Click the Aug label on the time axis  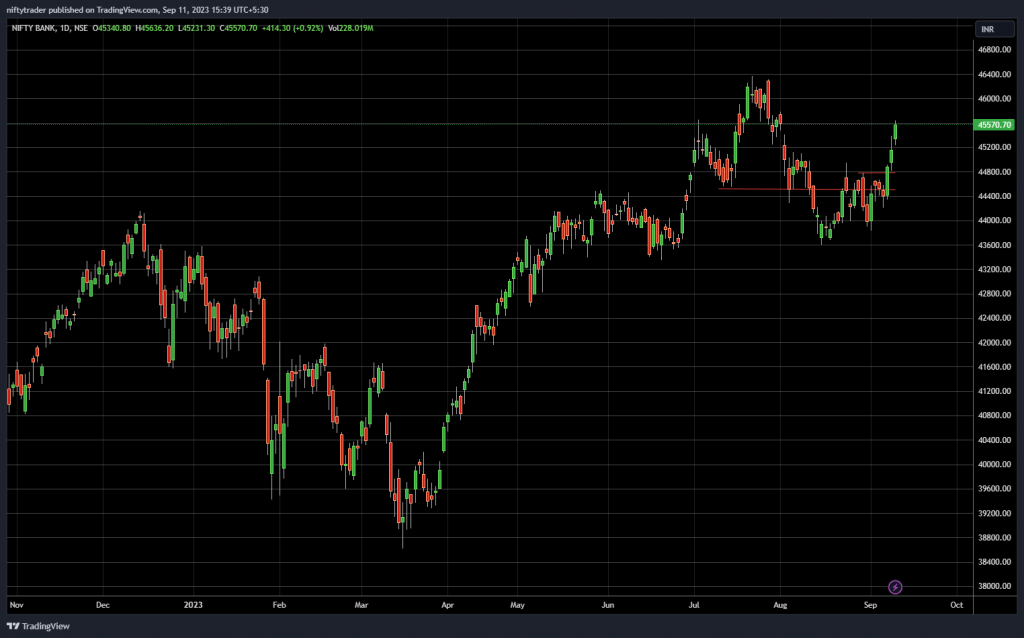(x=780, y=605)
